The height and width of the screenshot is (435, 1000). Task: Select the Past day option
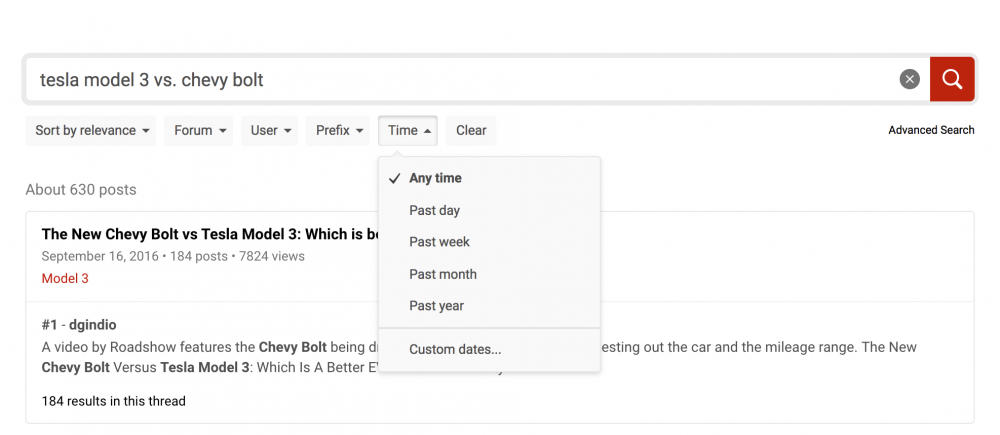(489, 210)
